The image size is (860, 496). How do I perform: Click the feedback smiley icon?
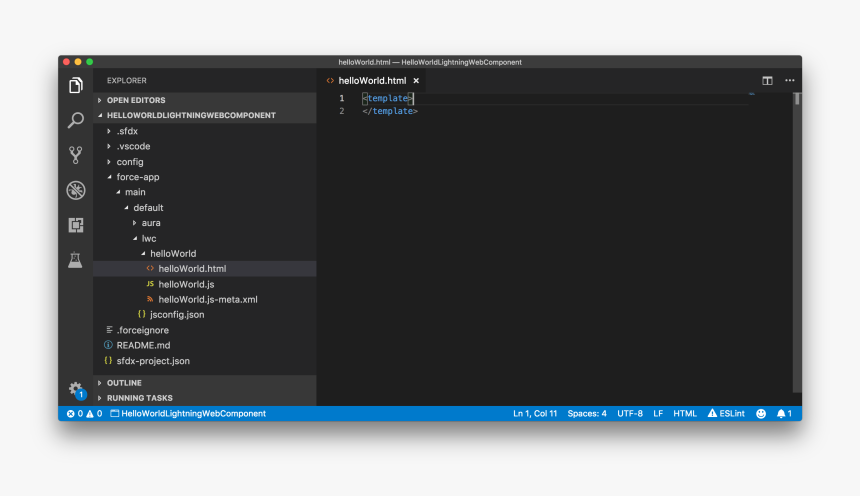pyautogui.click(x=761, y=414)
